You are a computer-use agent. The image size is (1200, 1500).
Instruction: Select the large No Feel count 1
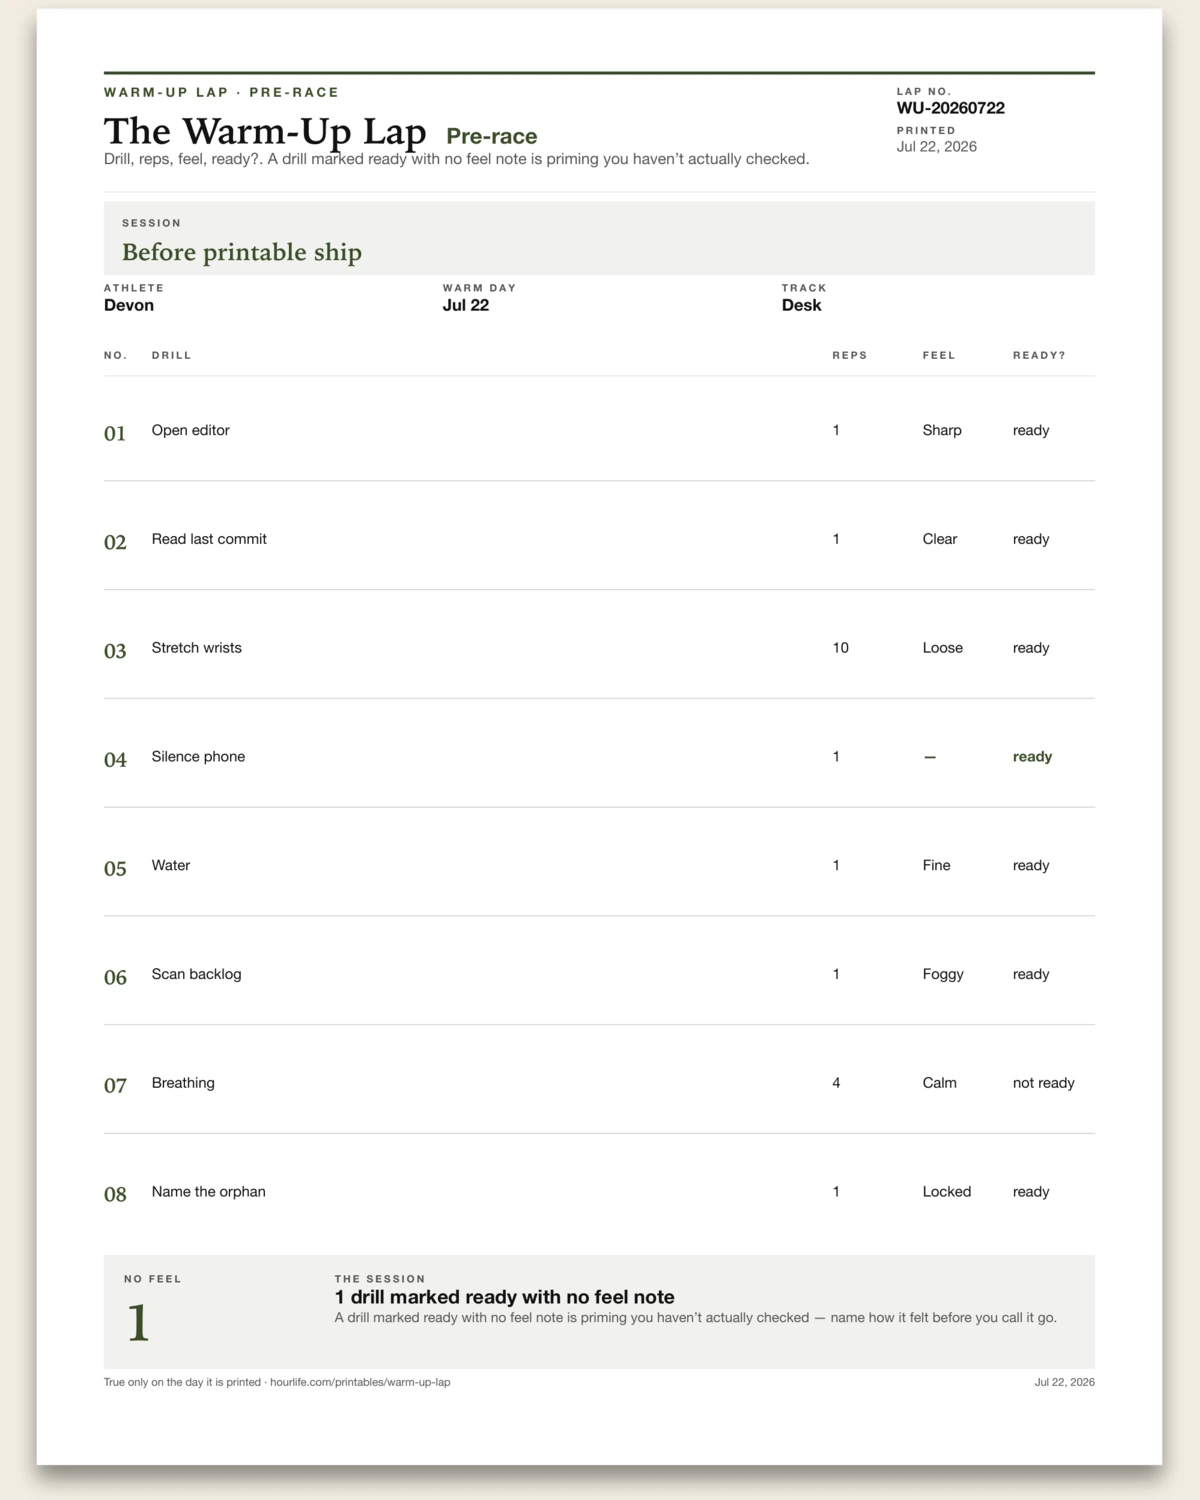138,1323
